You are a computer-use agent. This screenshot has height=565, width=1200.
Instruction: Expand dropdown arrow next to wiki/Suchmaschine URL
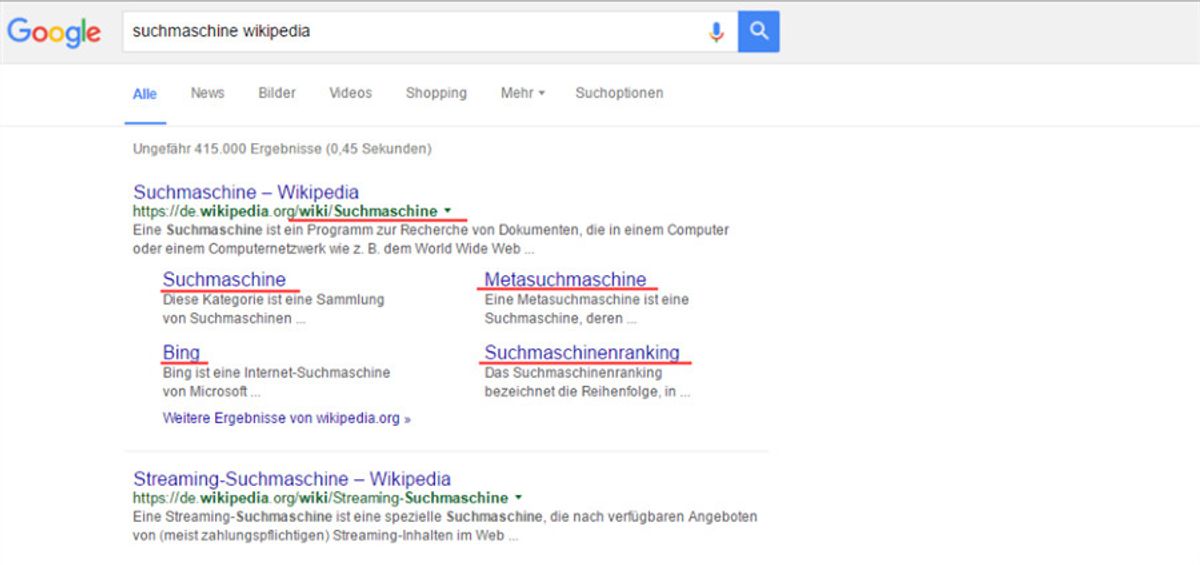point(448,211)
